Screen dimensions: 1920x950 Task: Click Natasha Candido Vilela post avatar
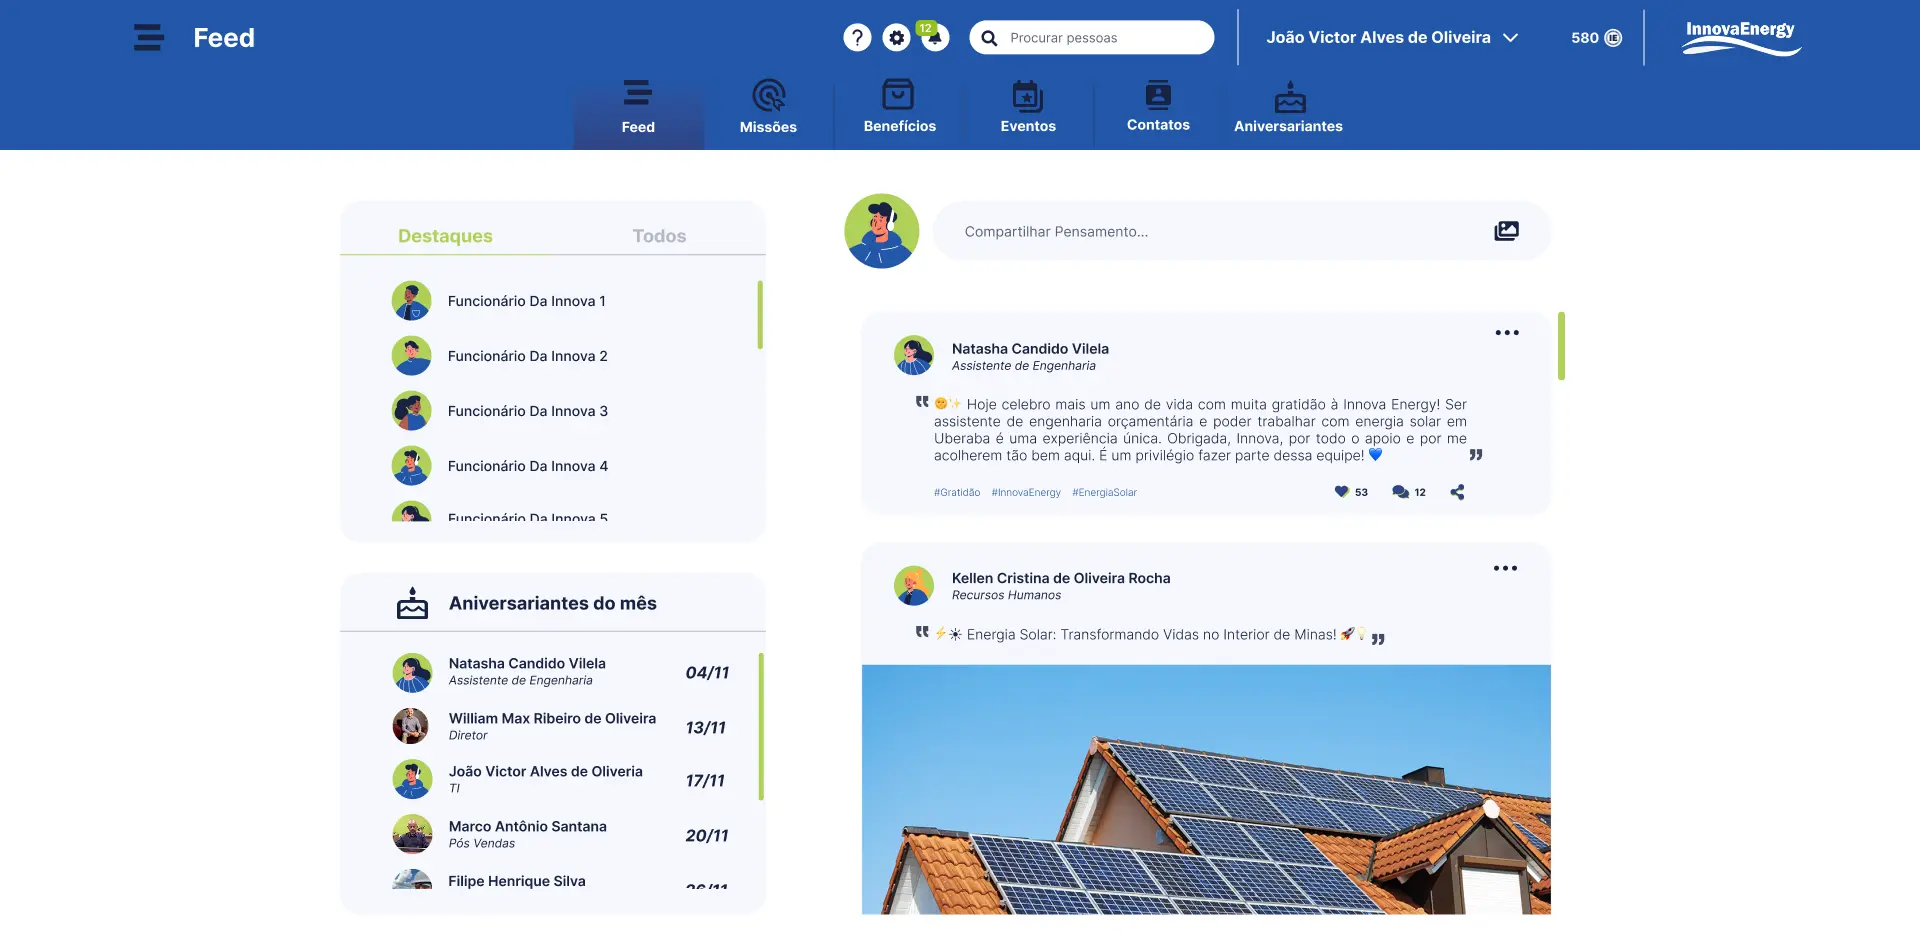point(913,356)
